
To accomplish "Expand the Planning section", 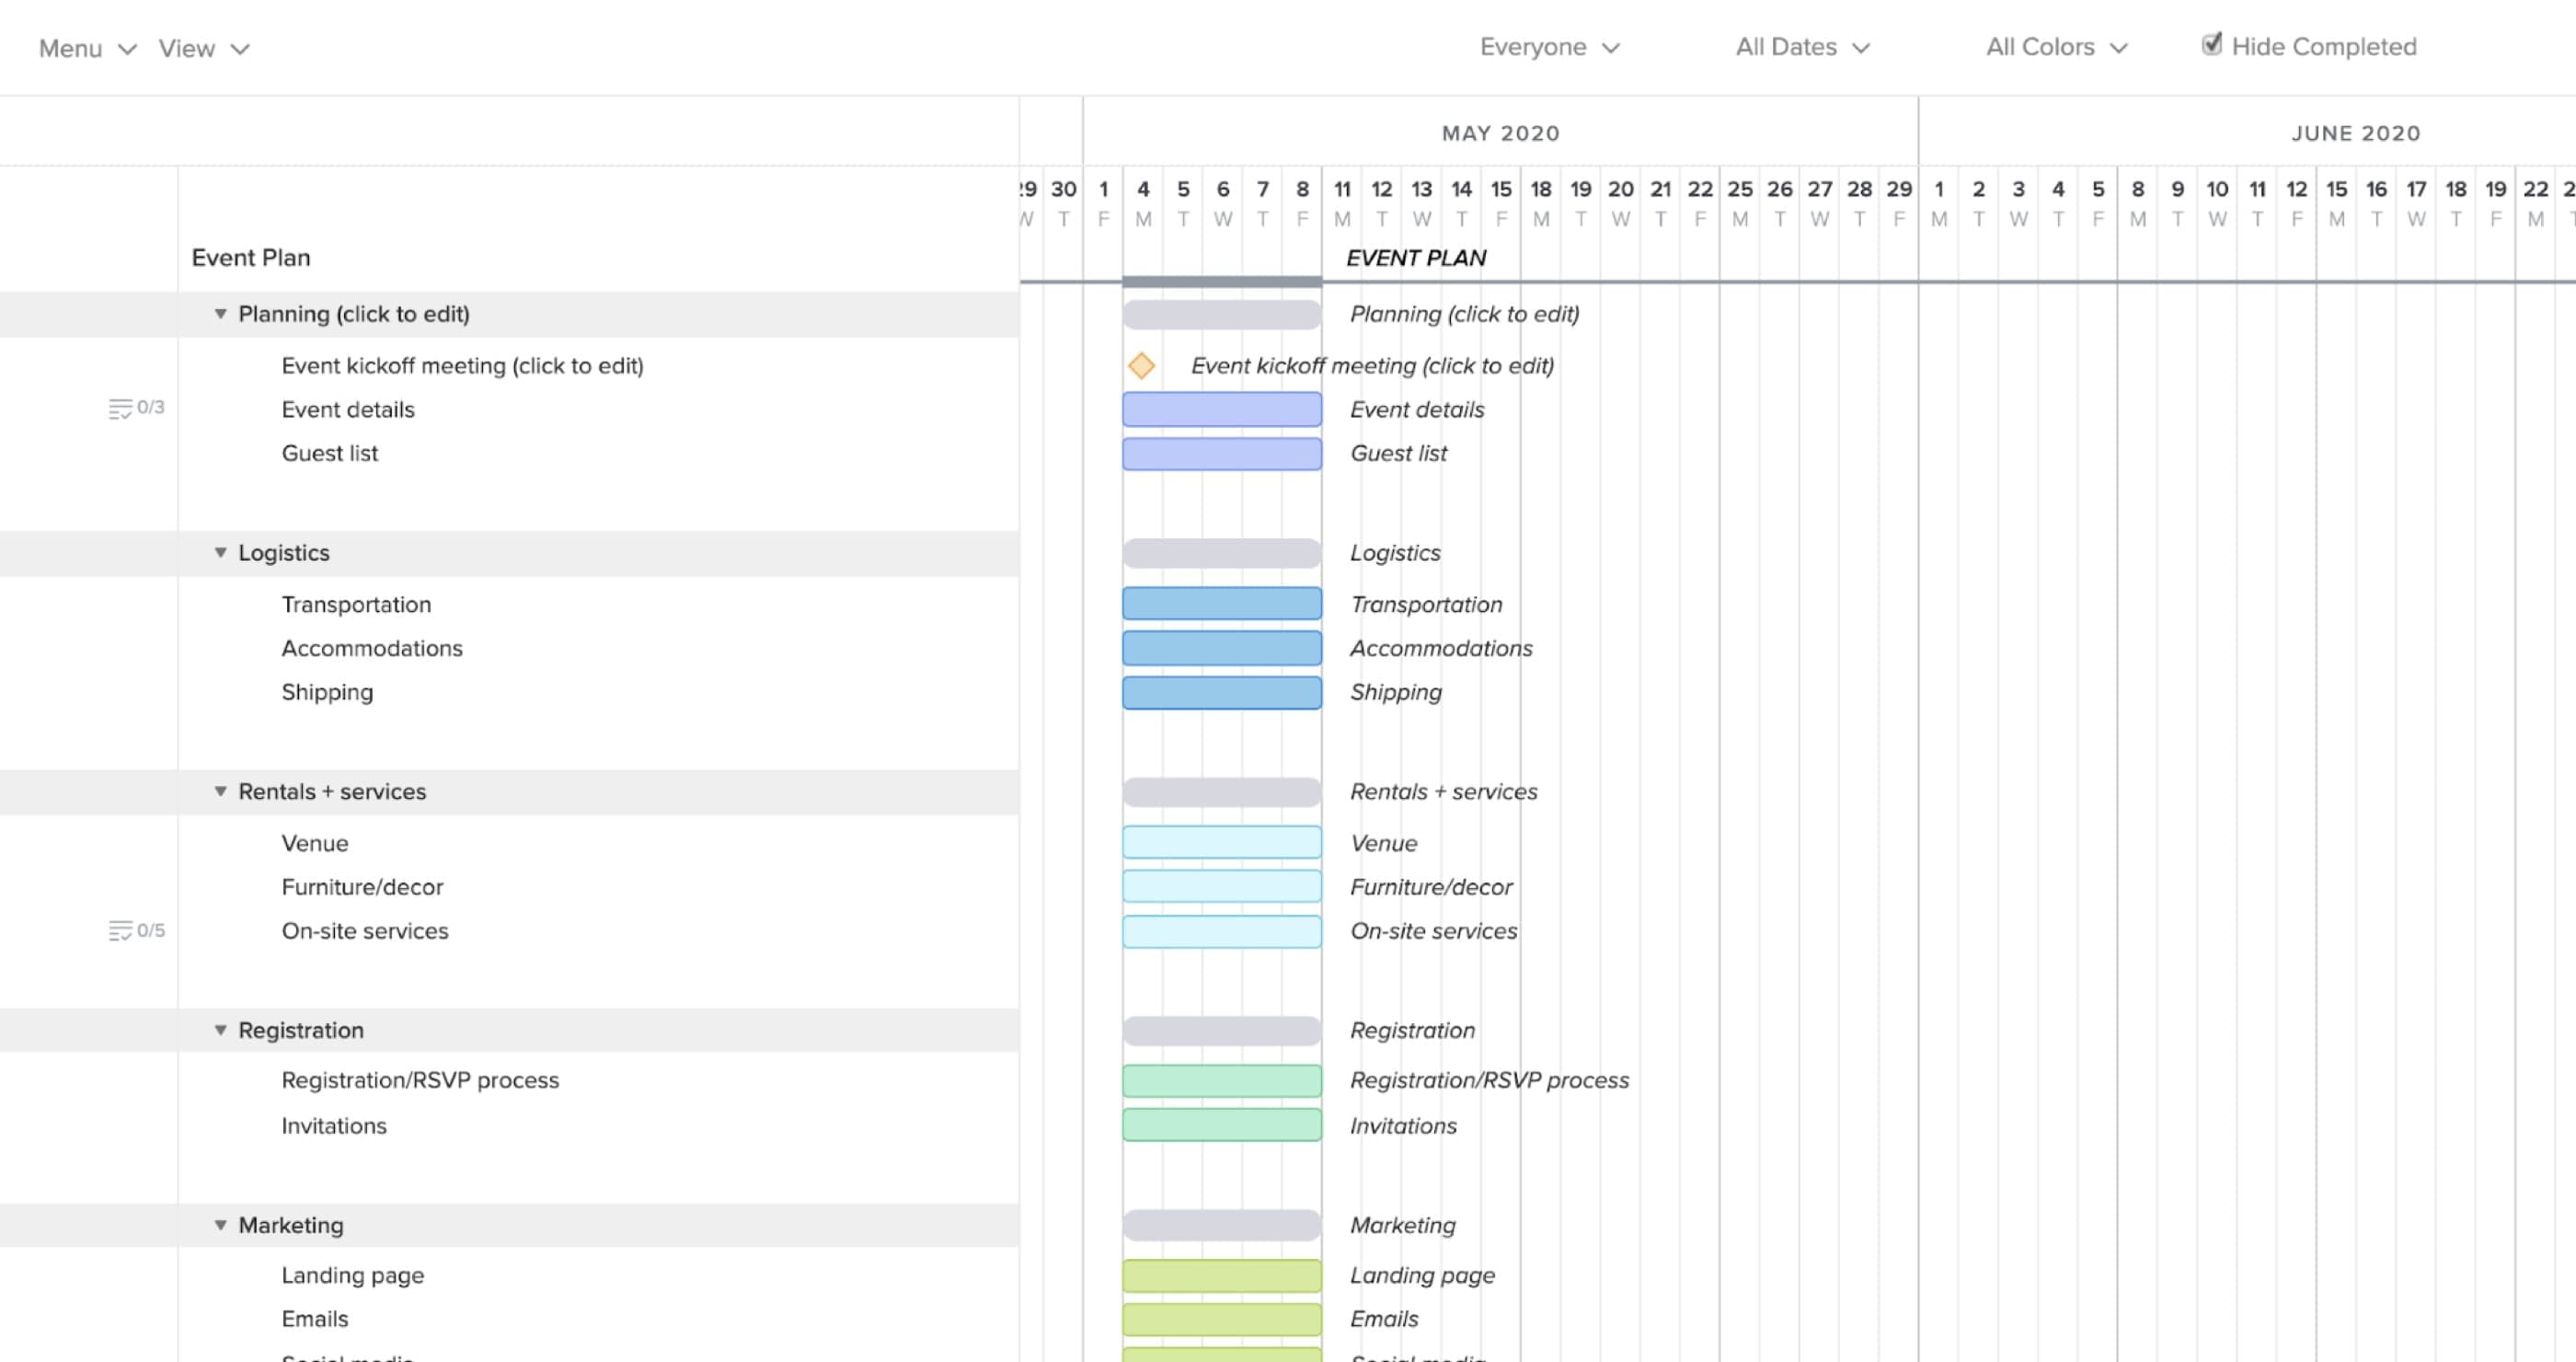I will 220,314.
